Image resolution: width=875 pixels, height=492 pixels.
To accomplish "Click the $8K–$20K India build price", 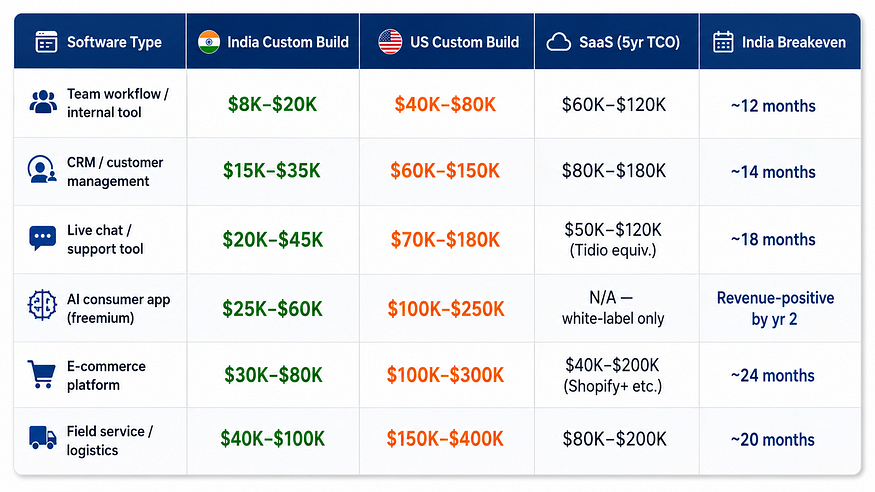I will (x=272, y=104).
